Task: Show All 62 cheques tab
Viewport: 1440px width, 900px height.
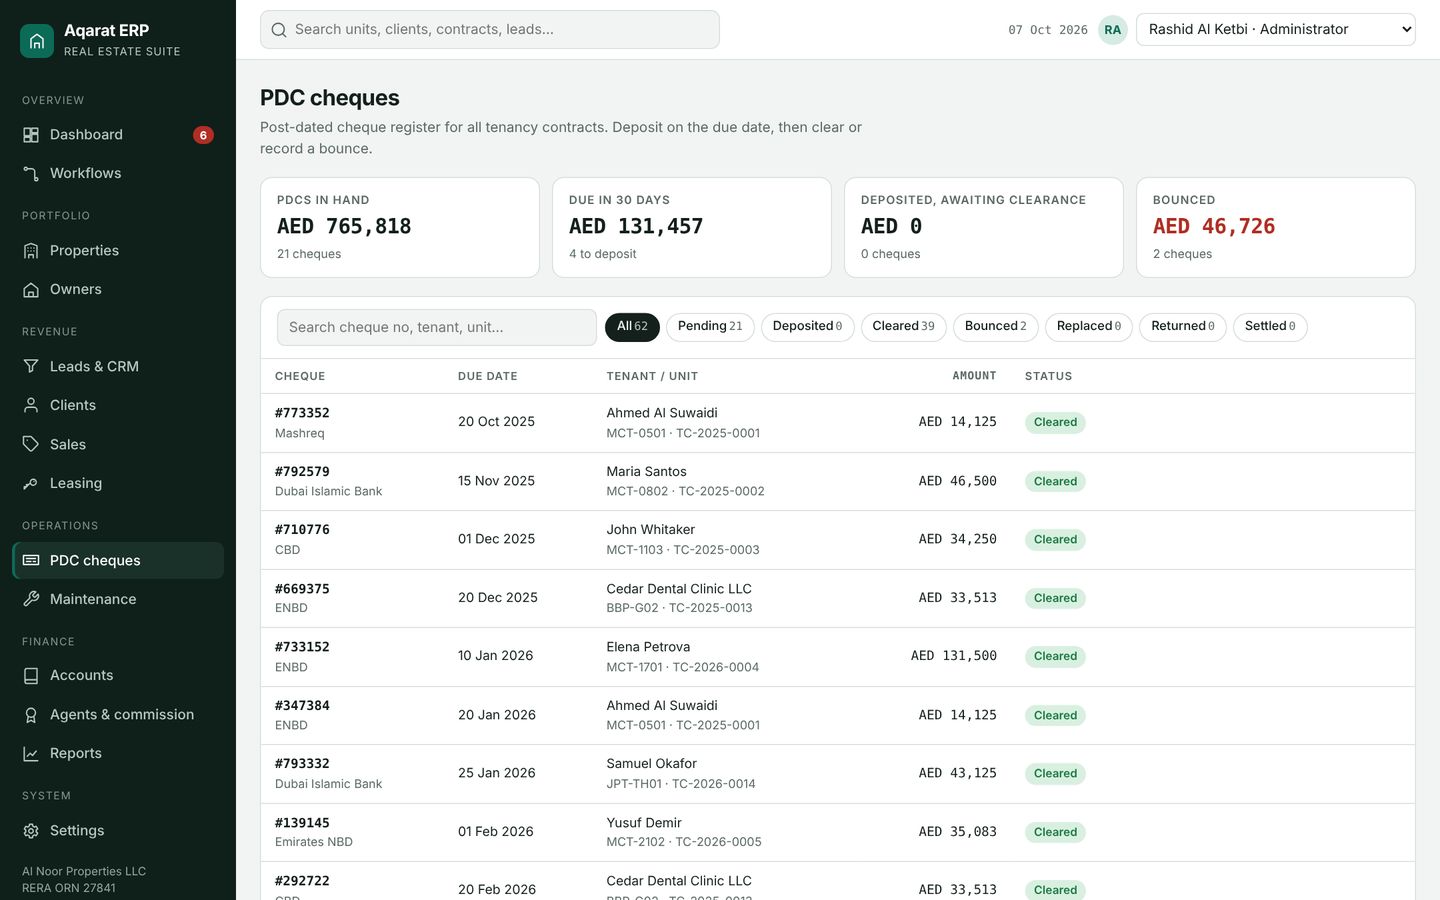Action: click(632, 327)
